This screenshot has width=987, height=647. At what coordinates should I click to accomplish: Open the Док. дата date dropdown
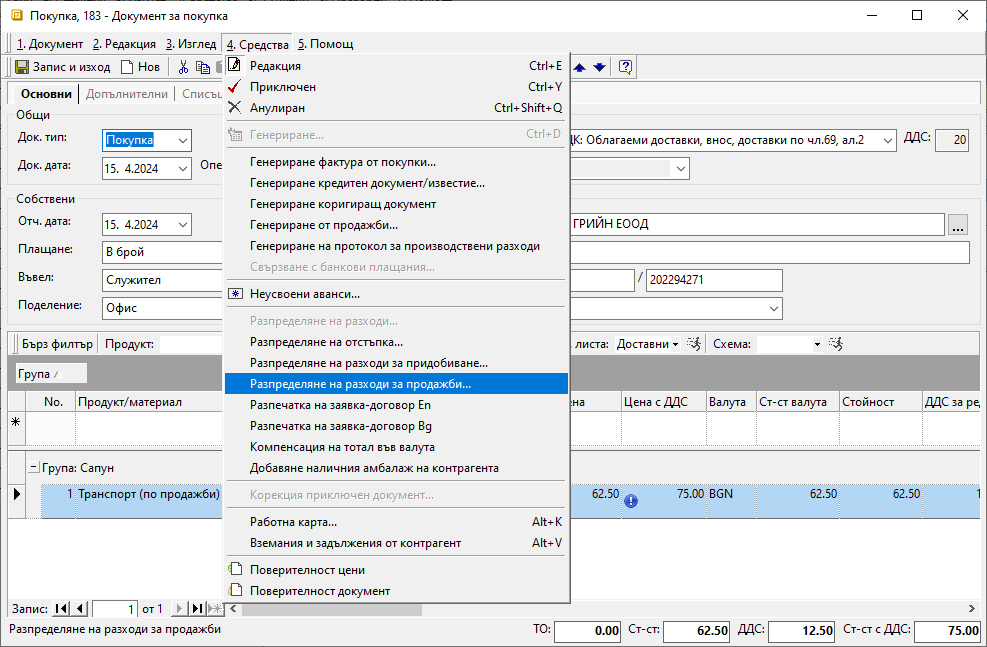click(x=182, y=168)
